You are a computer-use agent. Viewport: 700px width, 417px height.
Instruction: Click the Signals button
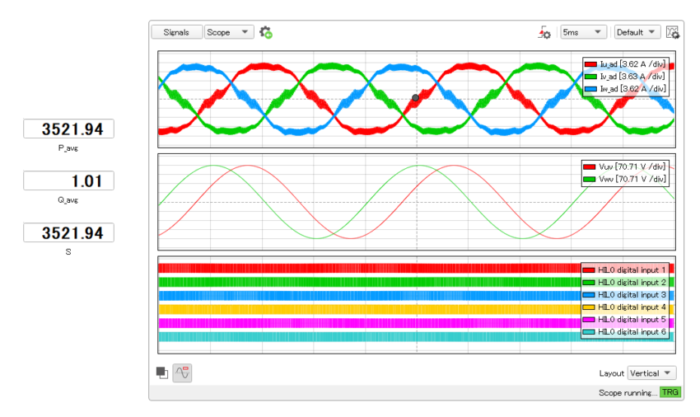click(176, 32)
